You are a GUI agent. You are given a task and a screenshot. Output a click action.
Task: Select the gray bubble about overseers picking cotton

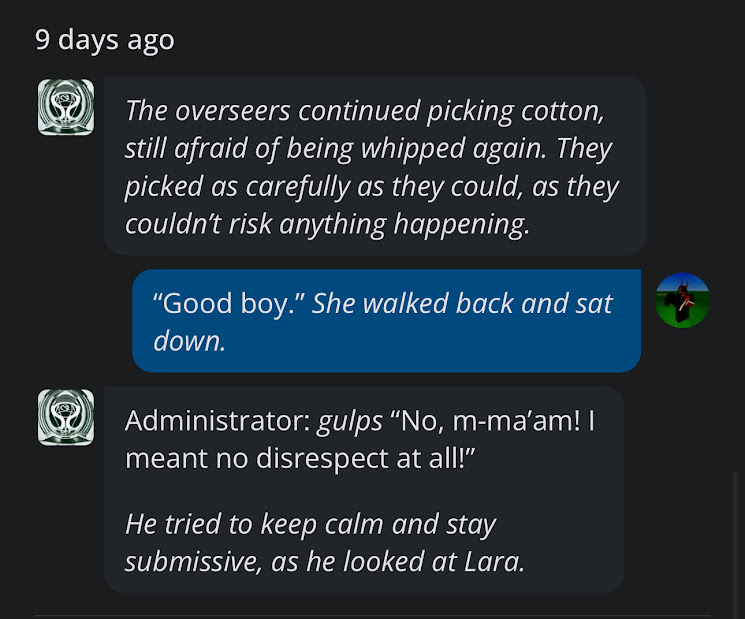point(375,166)
